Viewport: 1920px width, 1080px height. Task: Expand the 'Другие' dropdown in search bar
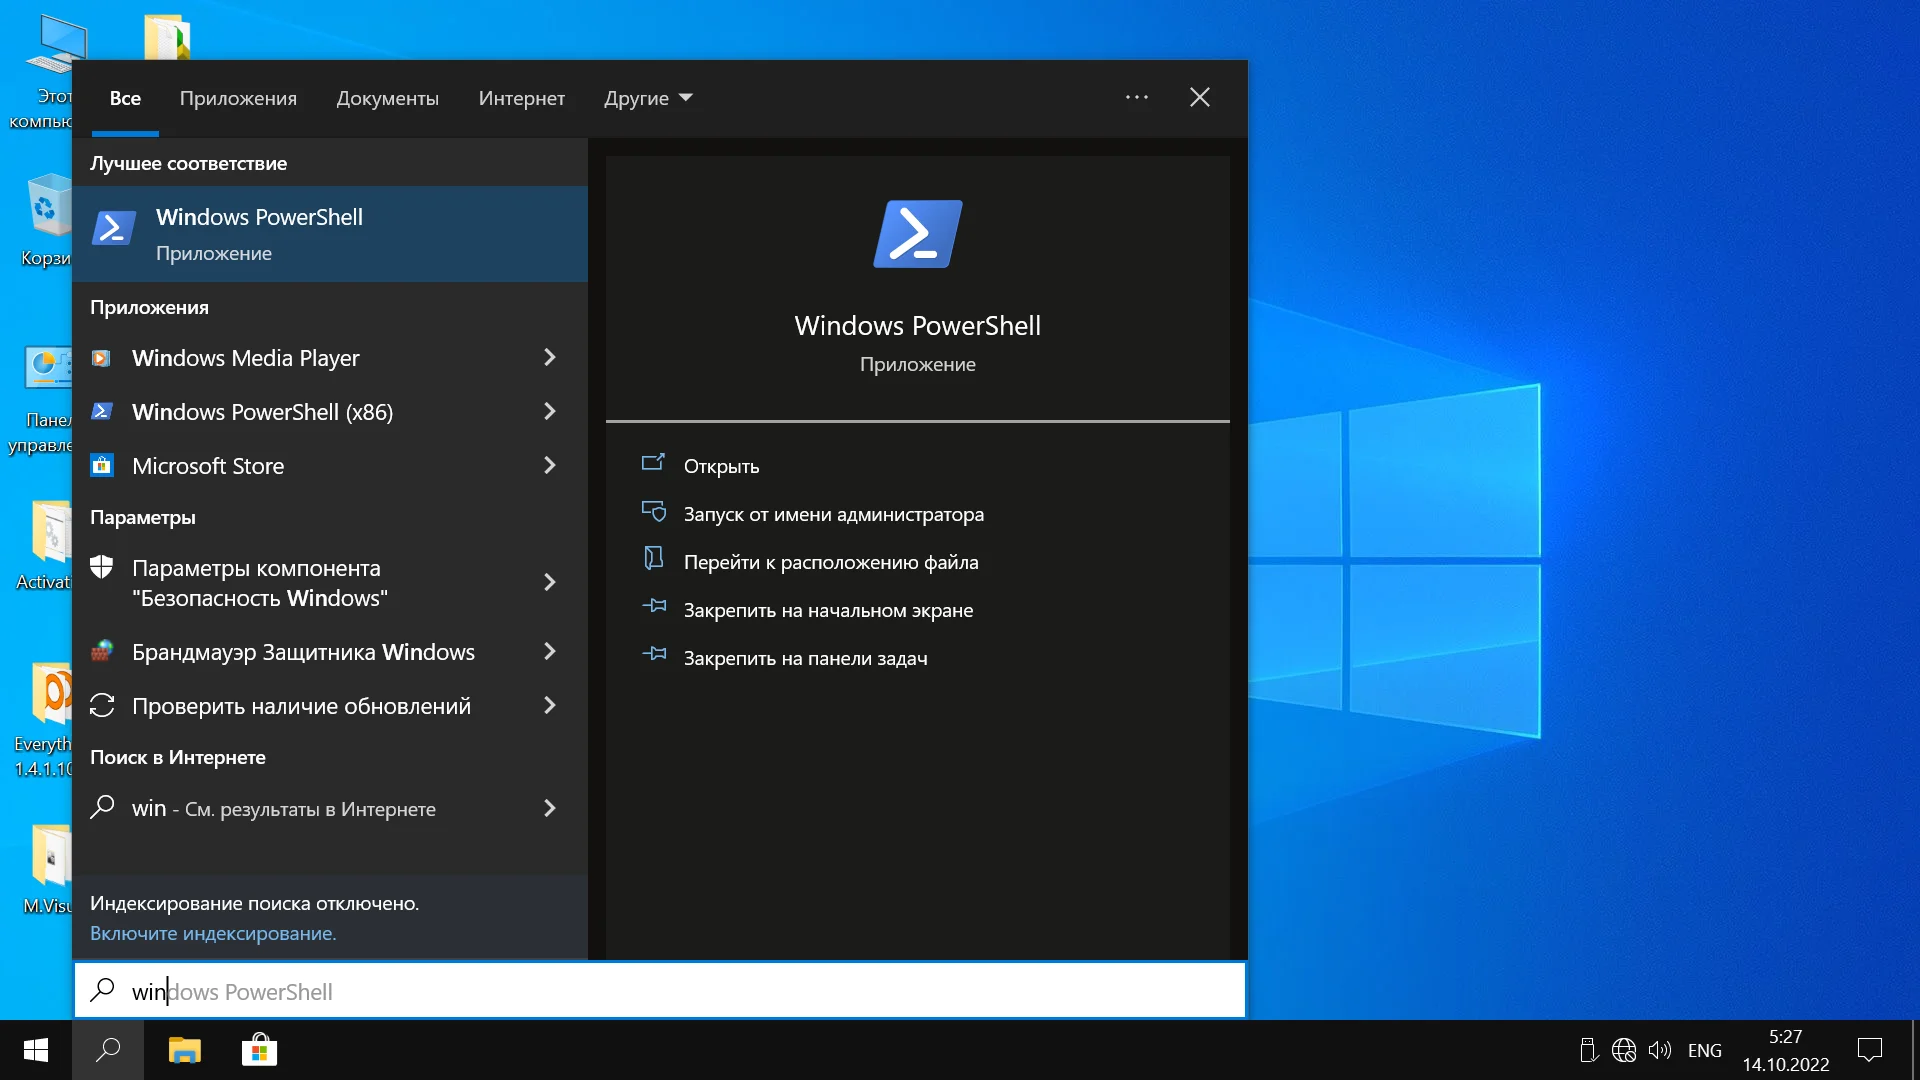[x=646, y=98]
